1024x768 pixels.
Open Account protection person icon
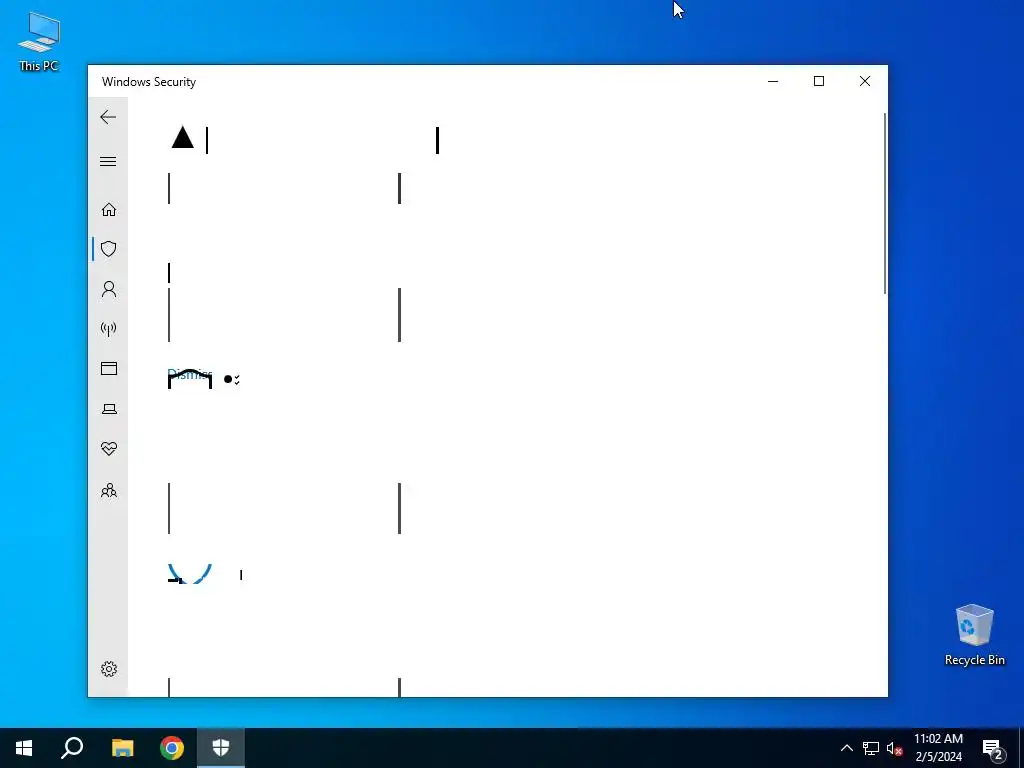(109, 289)
